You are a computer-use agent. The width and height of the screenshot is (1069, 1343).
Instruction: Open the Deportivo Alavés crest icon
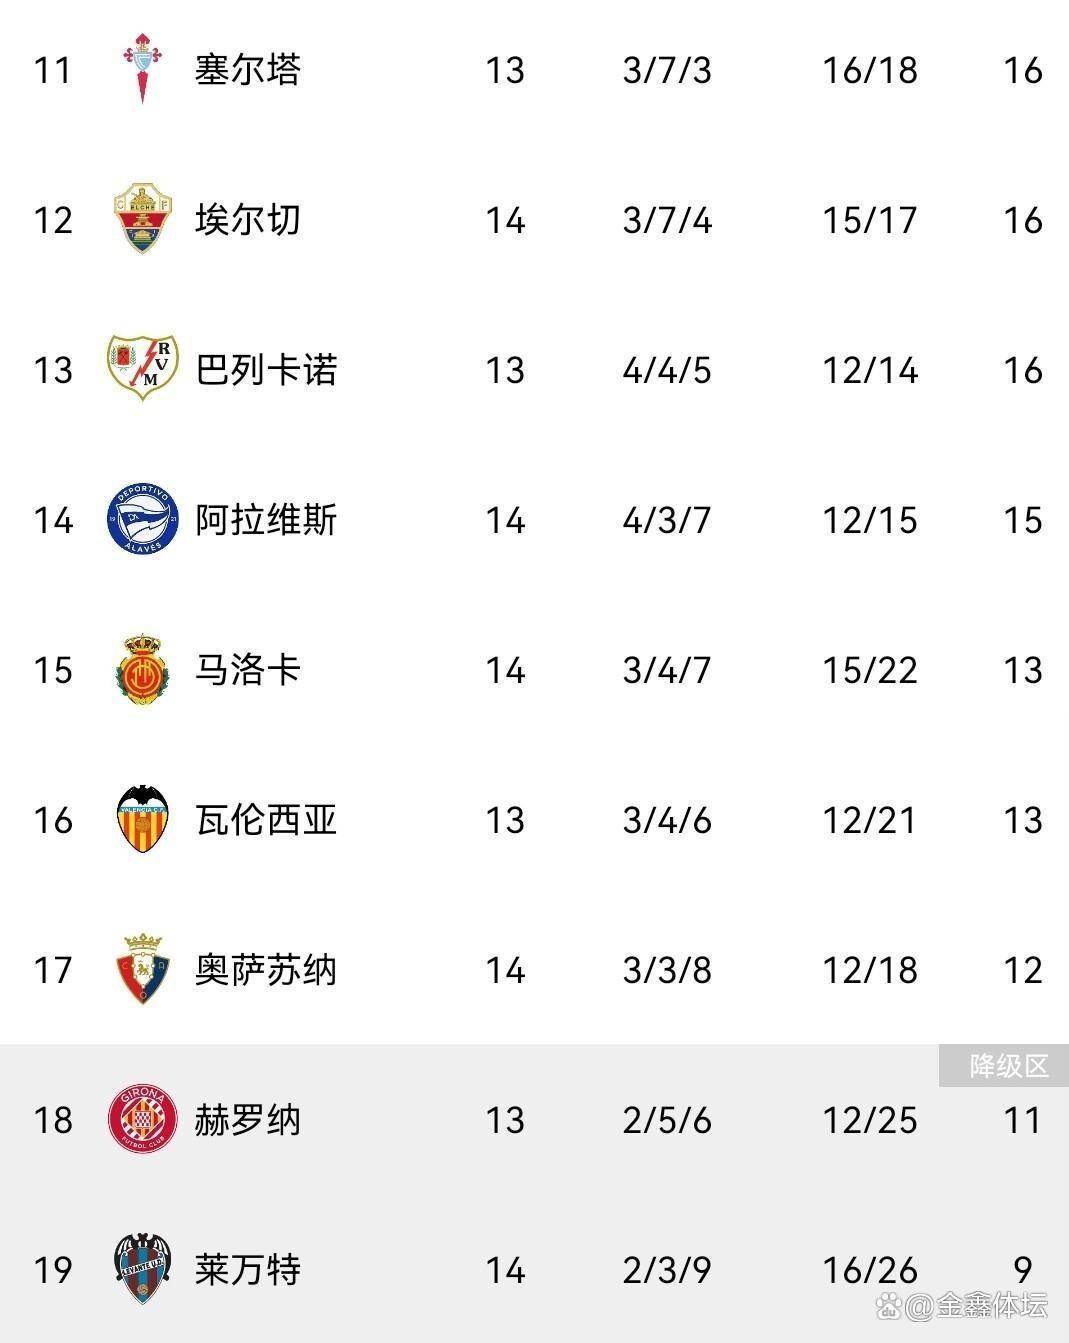(142, 519)
